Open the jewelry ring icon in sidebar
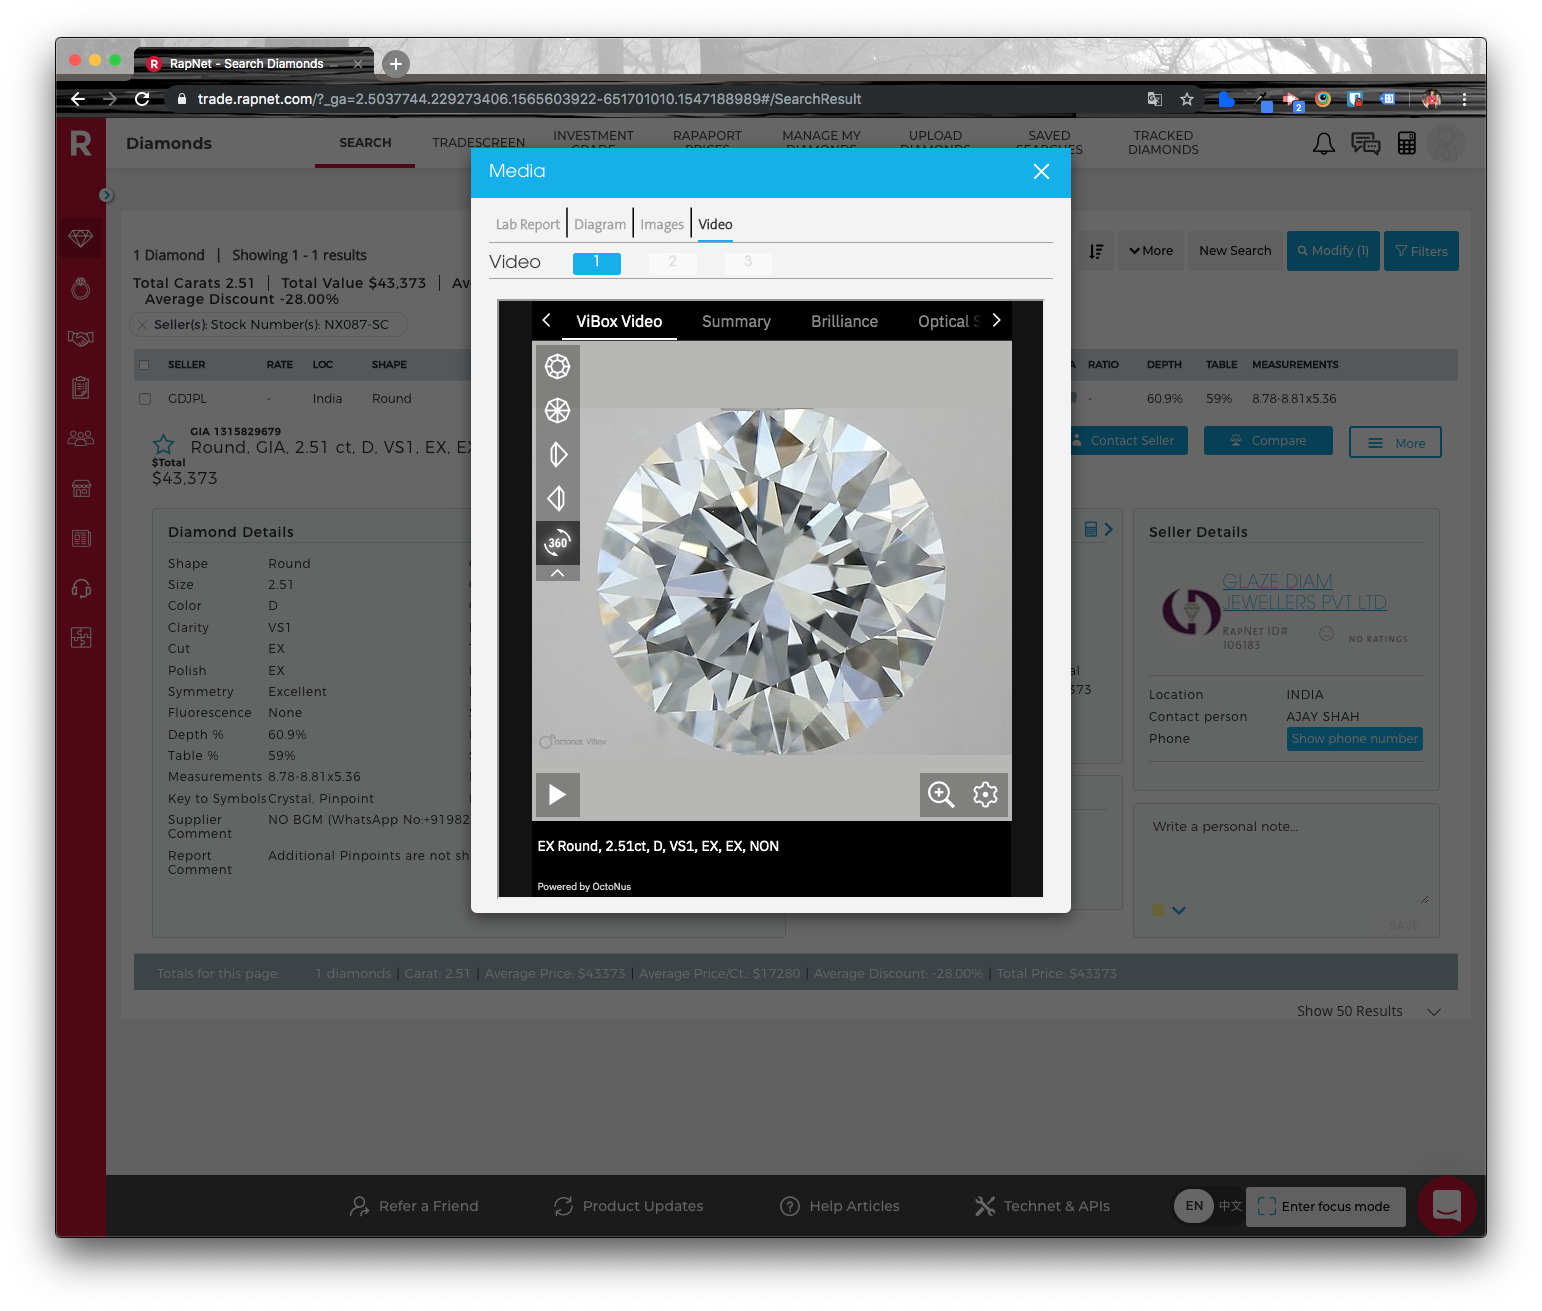This screenshot has height=1311, width=1542. coord(81,289)
